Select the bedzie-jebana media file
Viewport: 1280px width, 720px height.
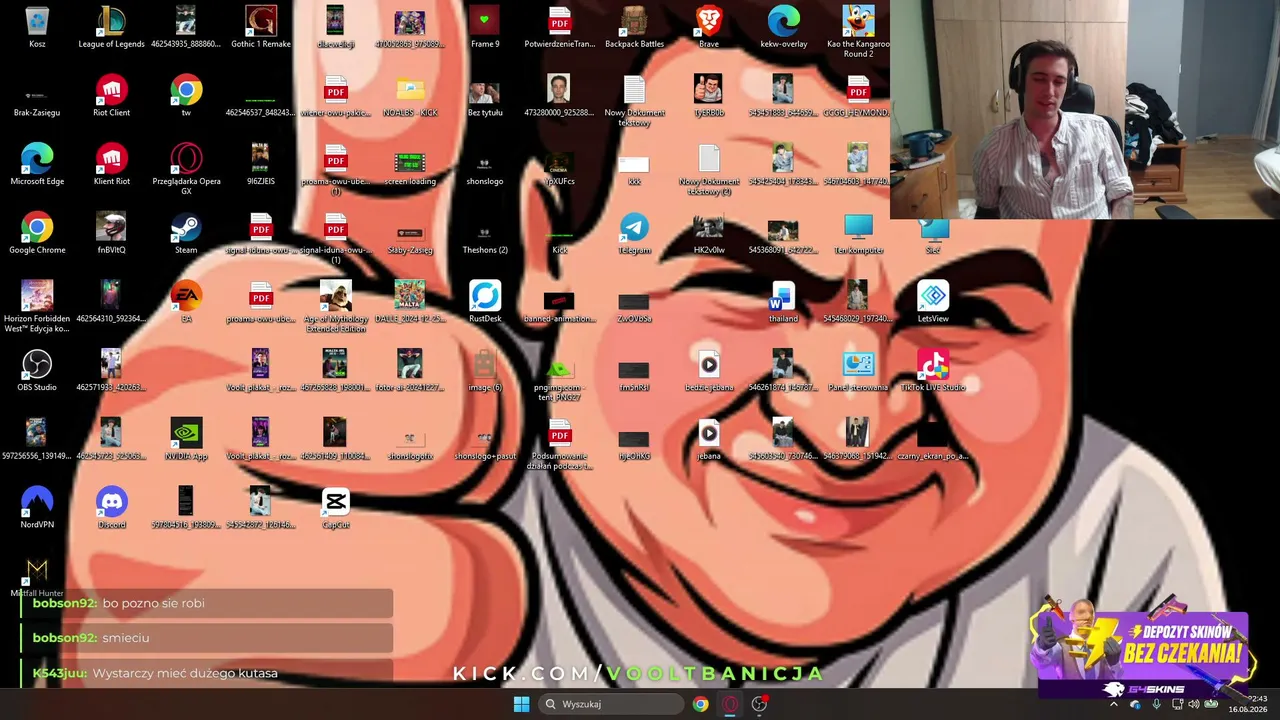pyautogui.click(x=709, y=372)
